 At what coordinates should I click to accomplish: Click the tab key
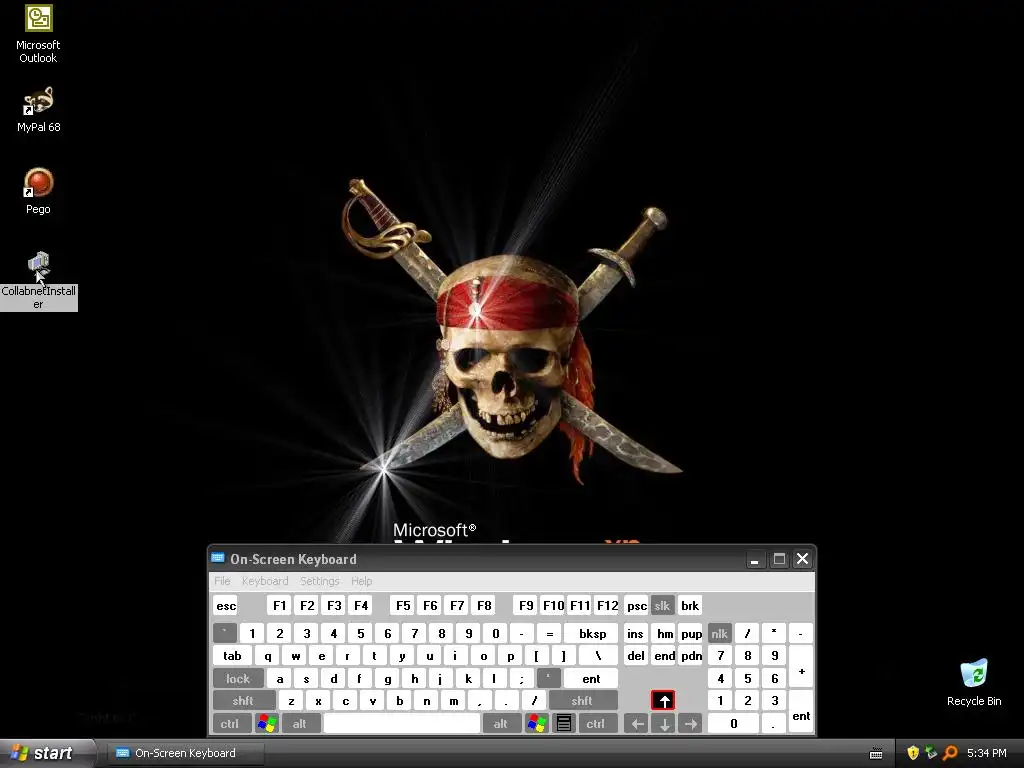(232, 656)
